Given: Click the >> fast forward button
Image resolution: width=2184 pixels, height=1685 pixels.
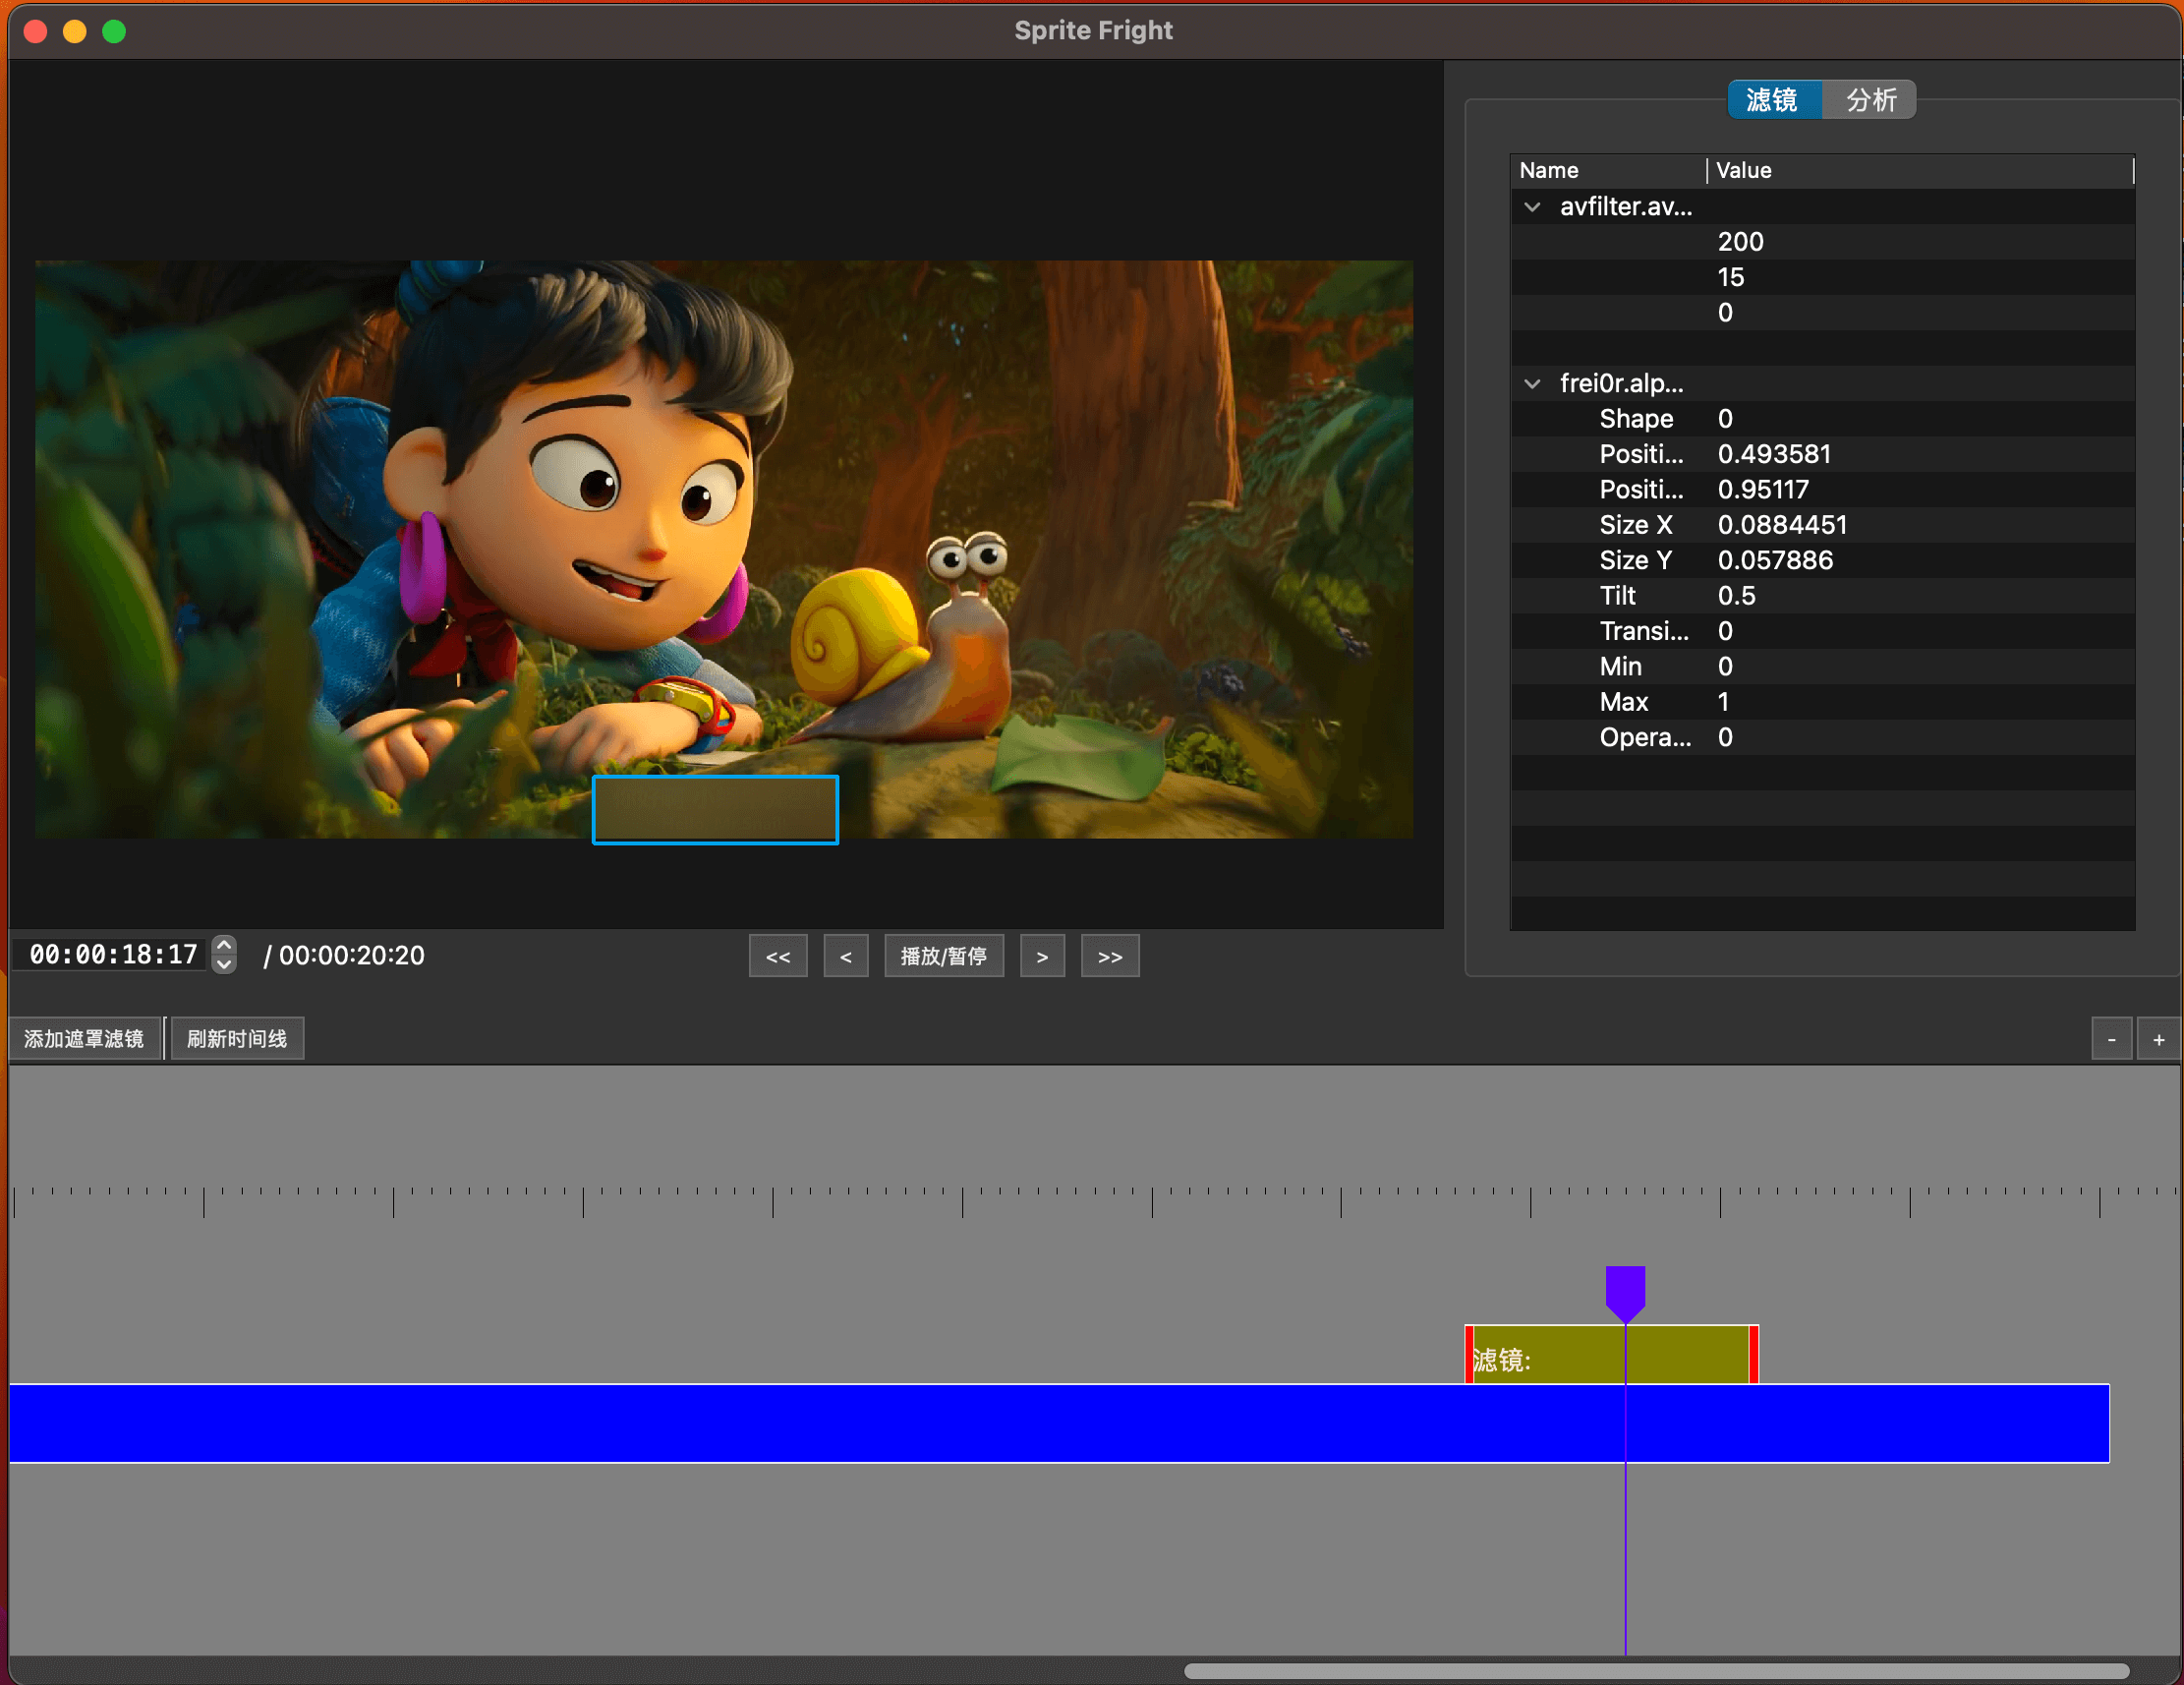Looking at the screenshot, I should 1110,957.
